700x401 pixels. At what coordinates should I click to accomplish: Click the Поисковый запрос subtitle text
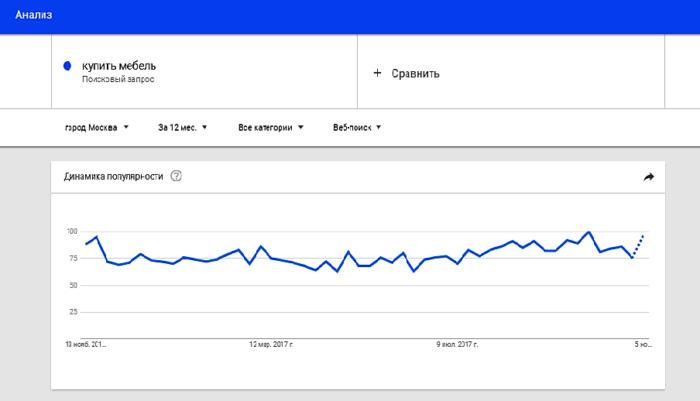(x=119, y=79)
